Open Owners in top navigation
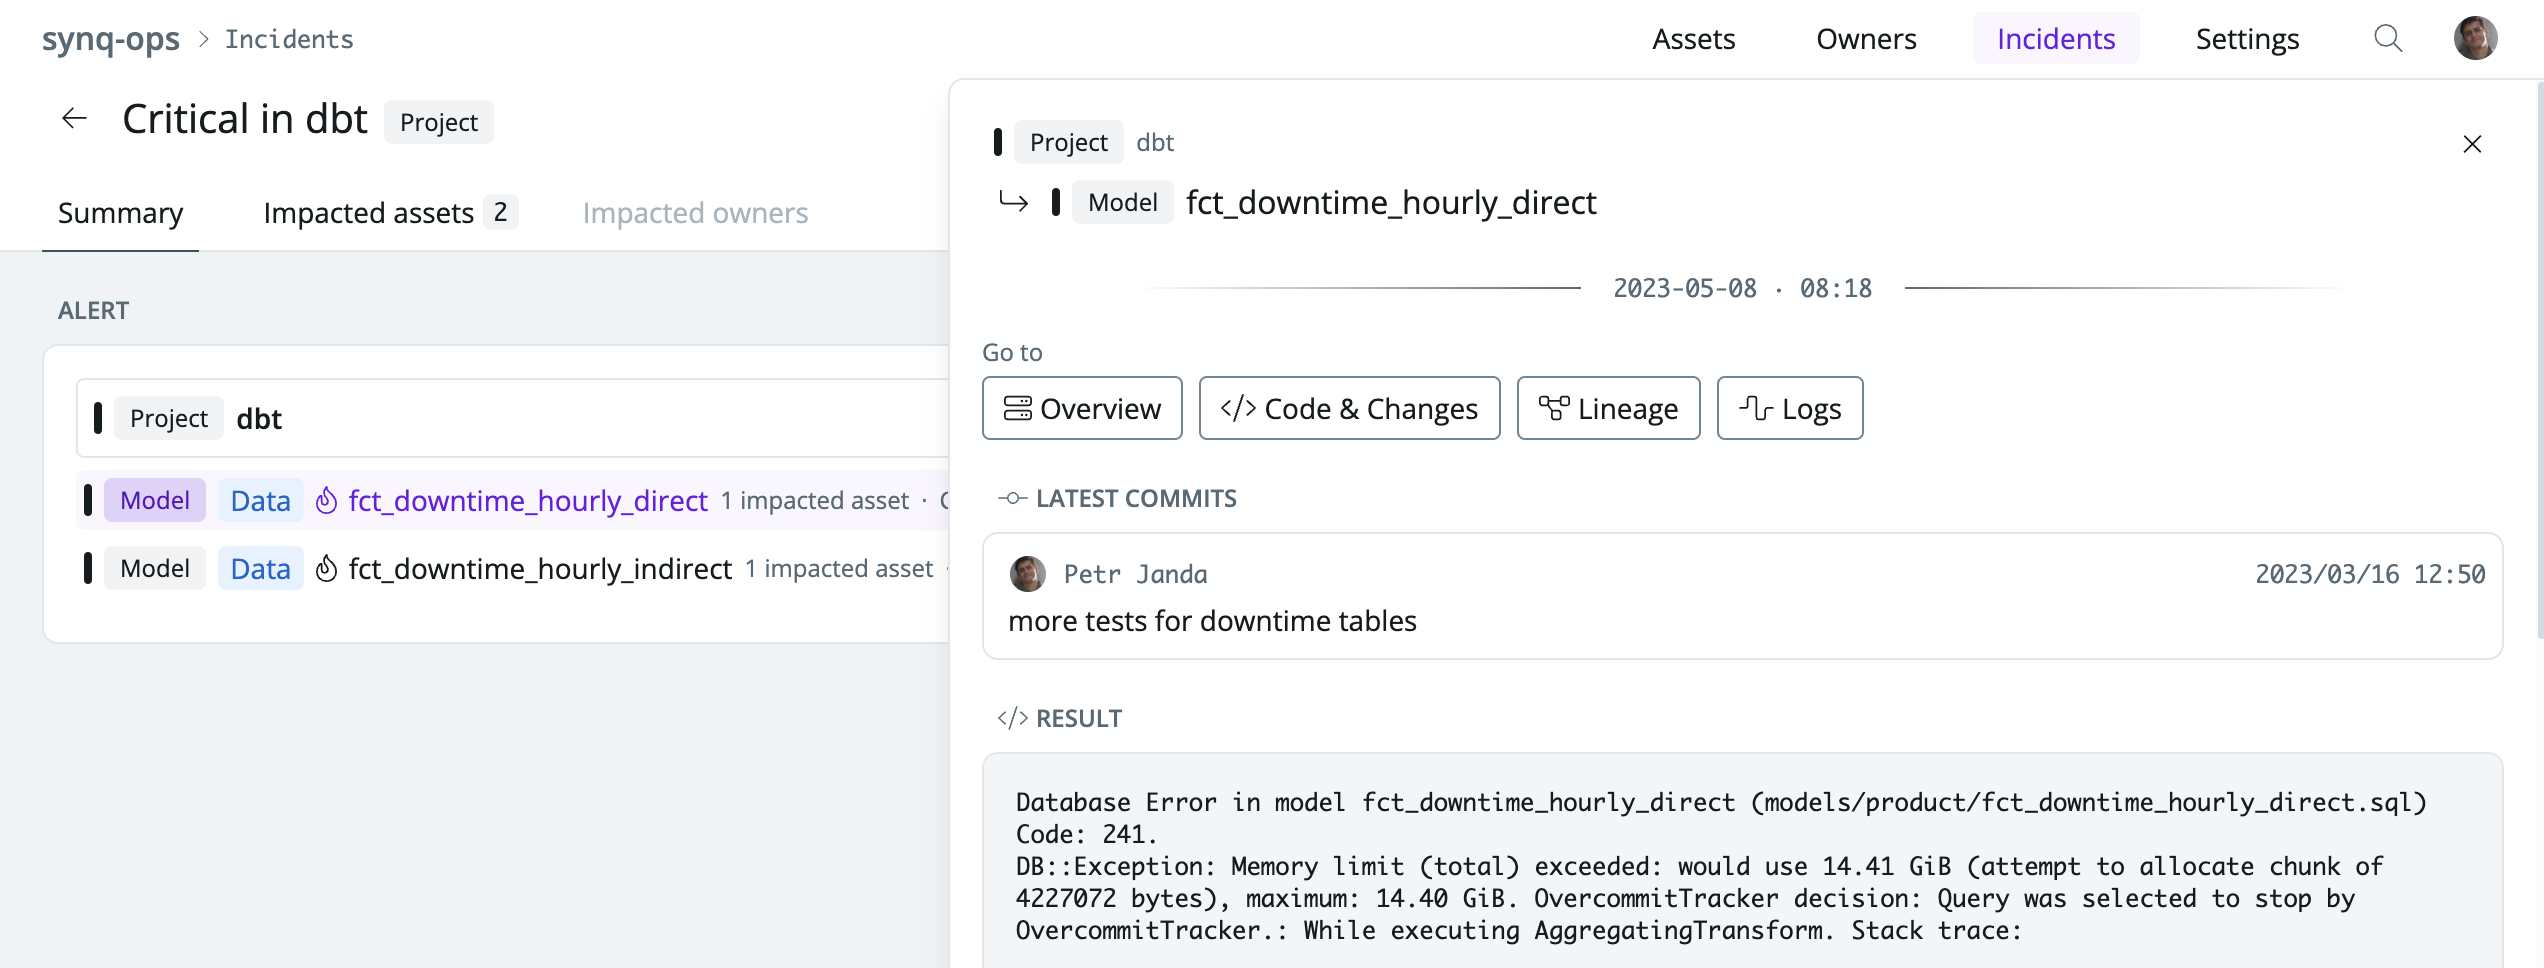Viewport: 2544px width, 968px height. click(1866, 39)
